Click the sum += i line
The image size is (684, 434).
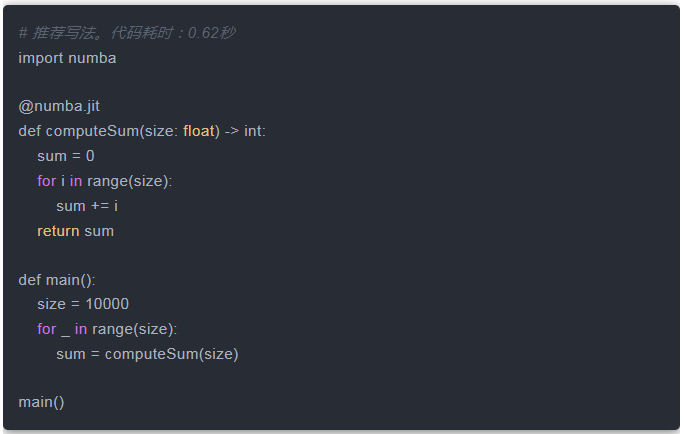click(87, 205)
